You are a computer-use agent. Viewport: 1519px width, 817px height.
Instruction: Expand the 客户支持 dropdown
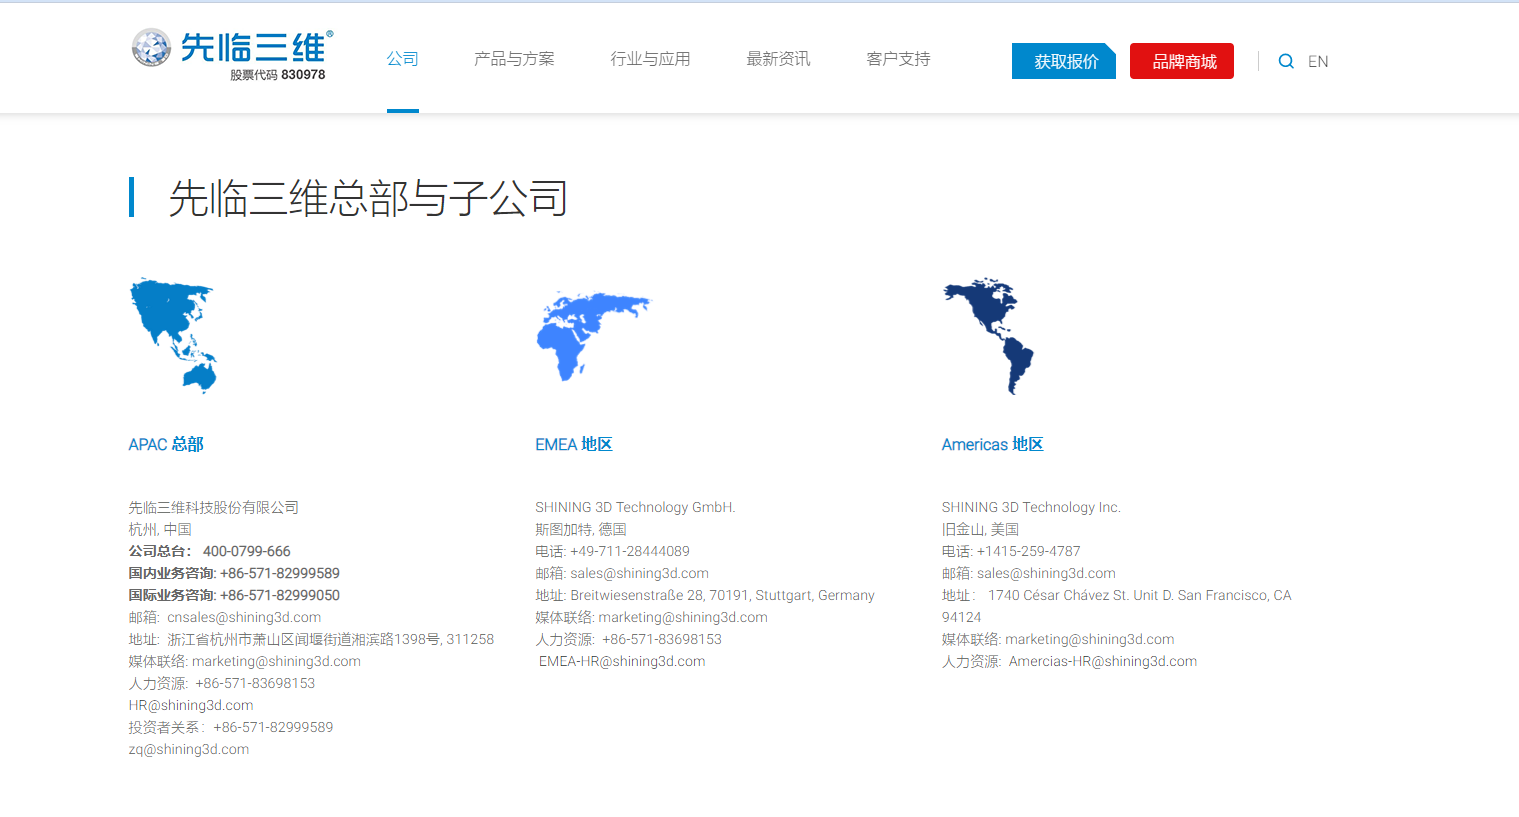(897, 59)
